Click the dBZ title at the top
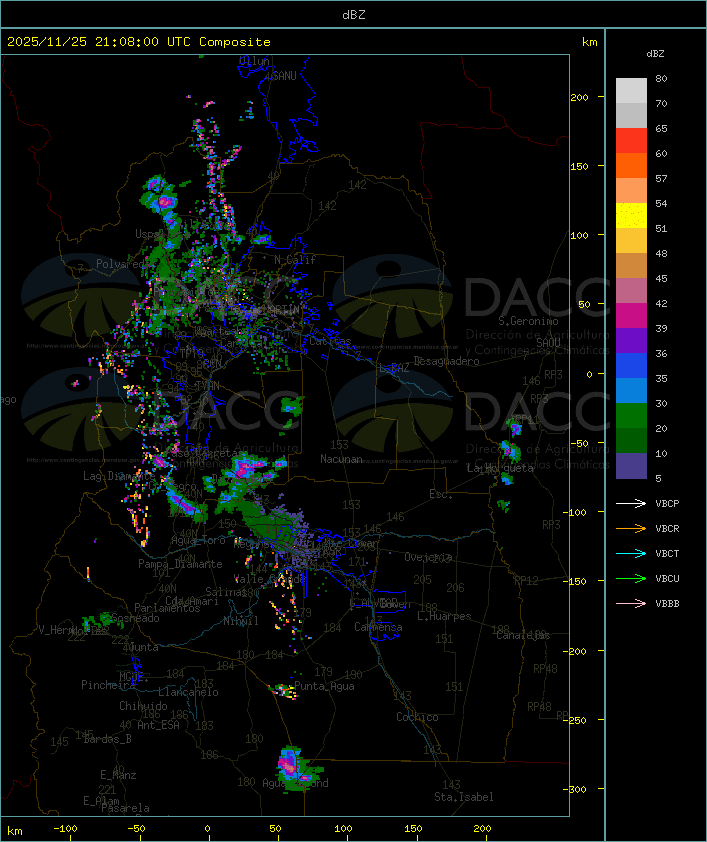 click(354, 14)
